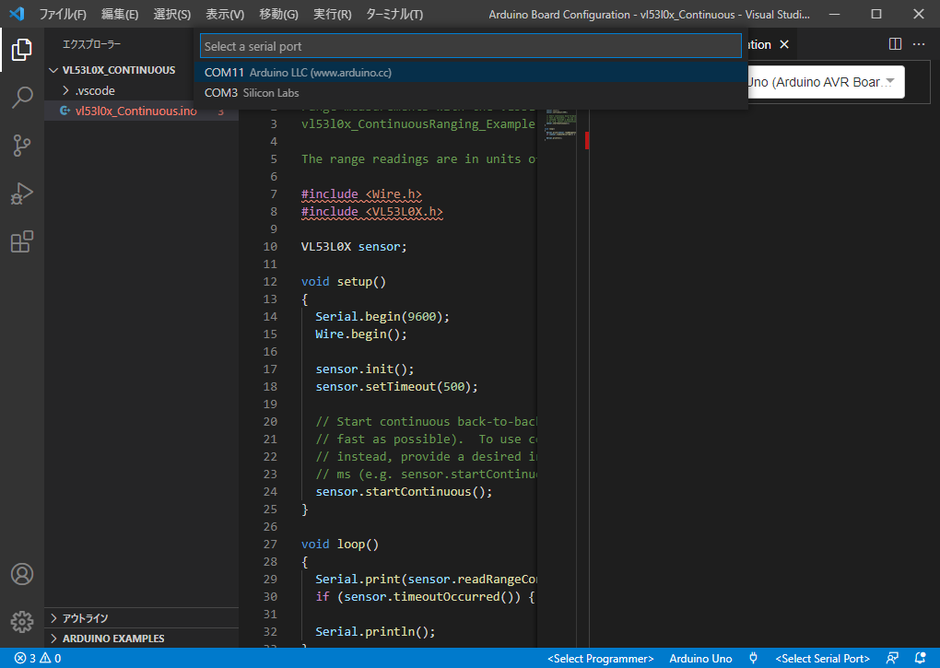Open the Source Control view

(22, 146)
